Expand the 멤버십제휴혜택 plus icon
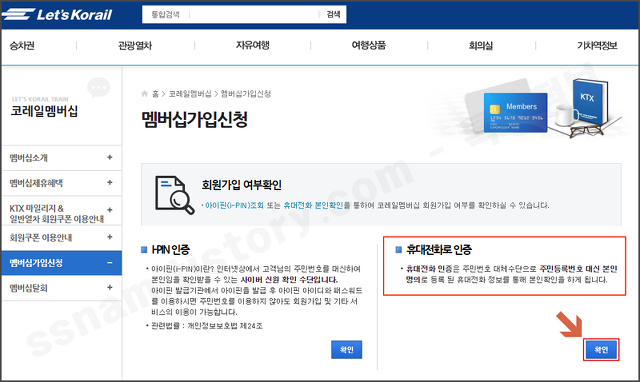 109,182
